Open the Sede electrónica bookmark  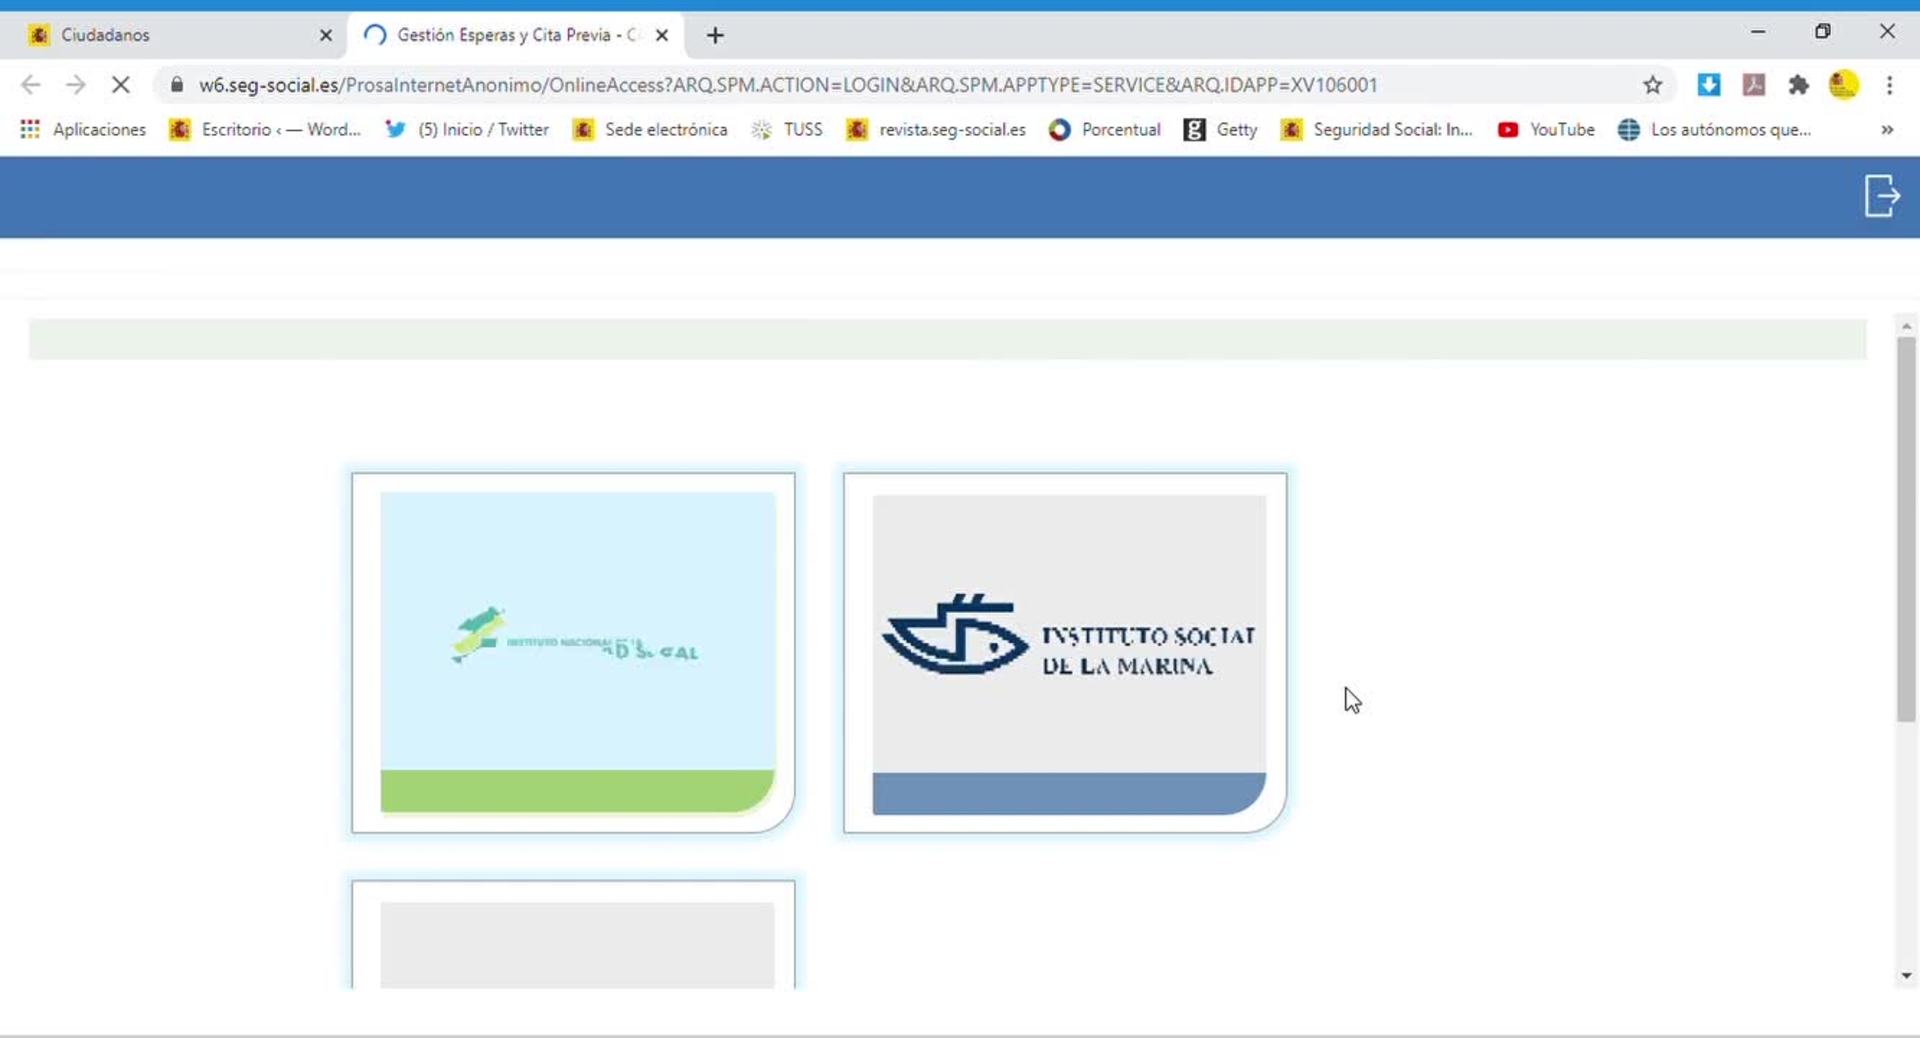point(650,129)
